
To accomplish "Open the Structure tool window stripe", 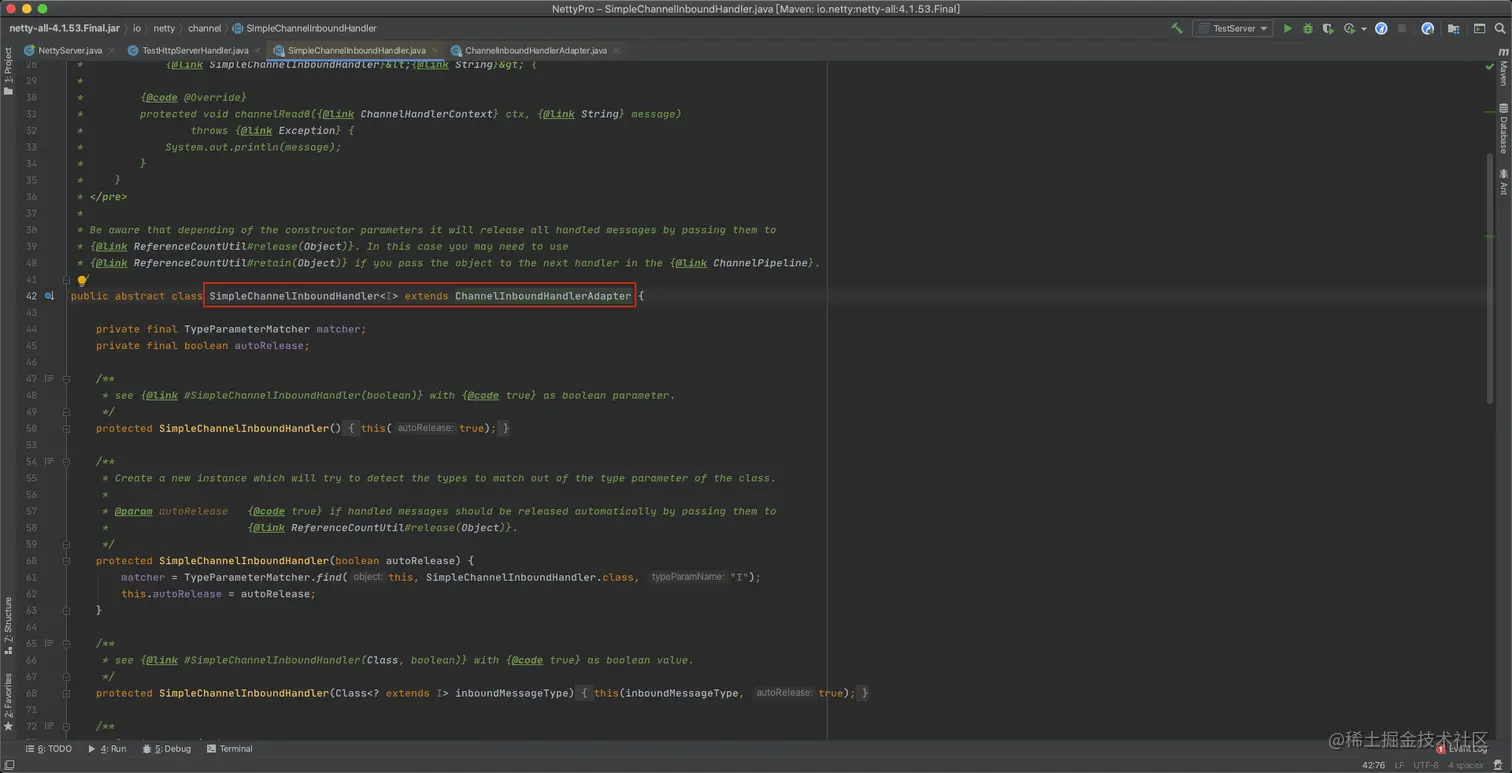I will 8,626.
